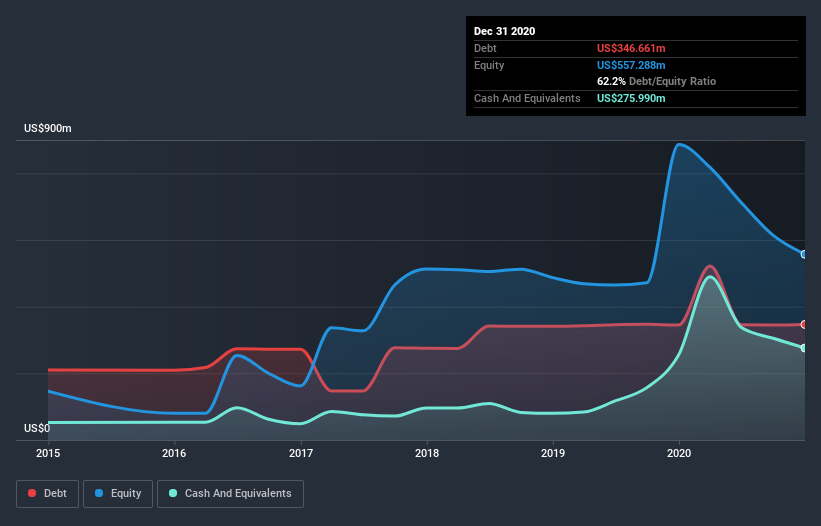Toggle the Cash And Equivalents legend button
The height and width of the screenshot is (526, 821).
click(230, 494)
